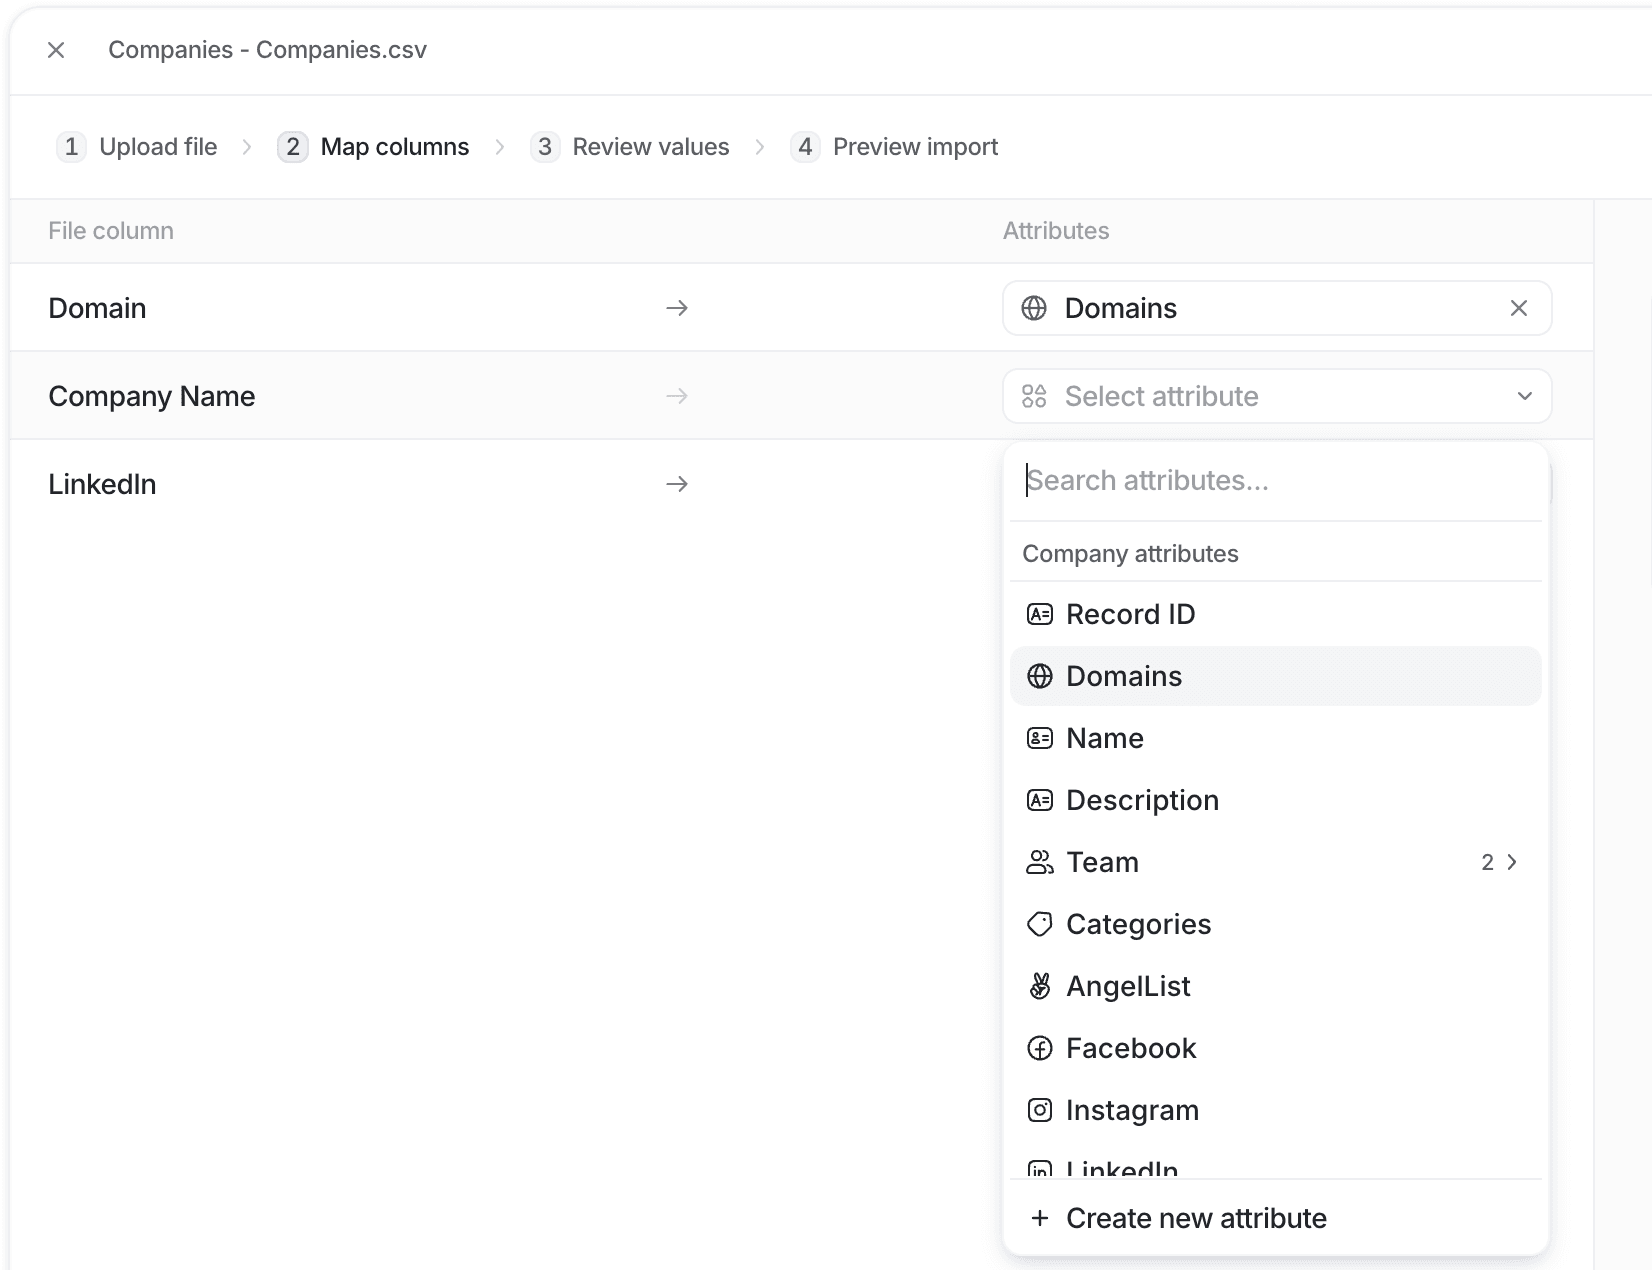The height and width of the screenshot is (1270, 1652).
Task: Clear the Domains mapping with the X
Action: pyautogui.click(x=1519, y=308)
